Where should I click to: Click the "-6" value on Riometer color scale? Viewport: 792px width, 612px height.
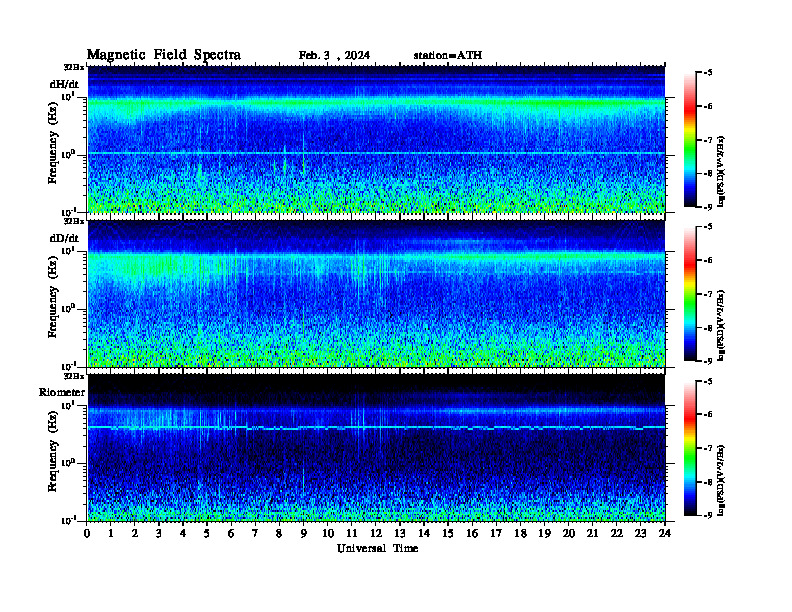707,415
